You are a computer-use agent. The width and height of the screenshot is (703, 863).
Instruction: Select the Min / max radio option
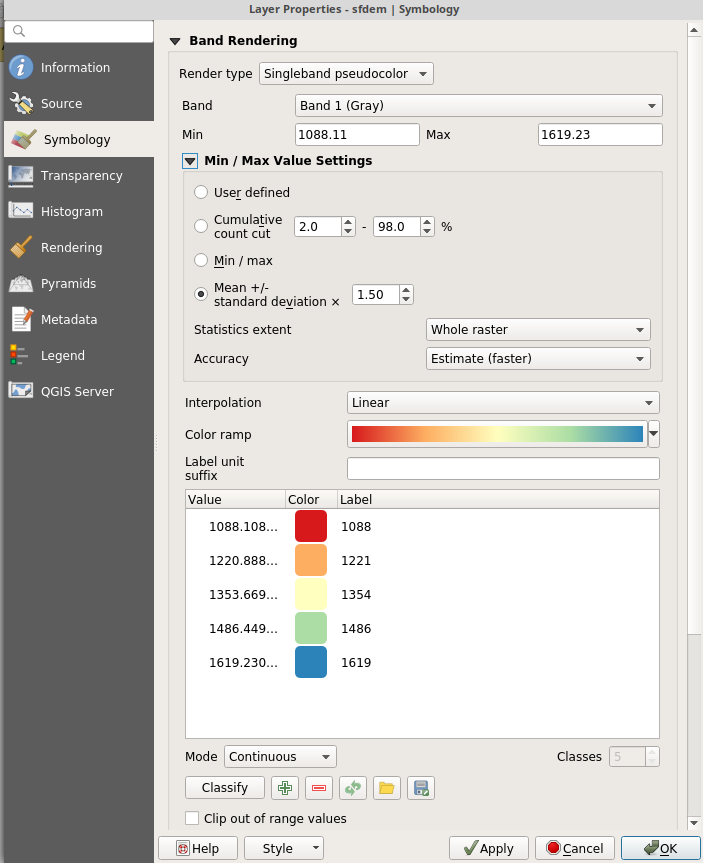click(x=202, y=261)
